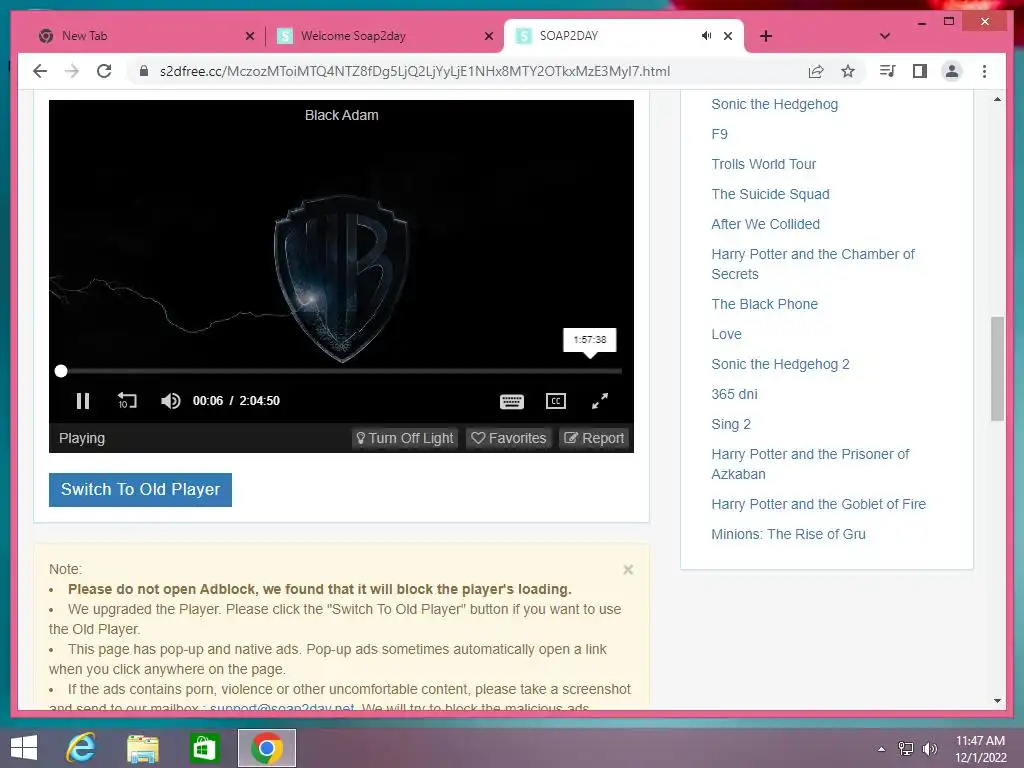Click the address bar URL
The image size is (1024, 768).
pyautogui.click(x=415, y=71)
